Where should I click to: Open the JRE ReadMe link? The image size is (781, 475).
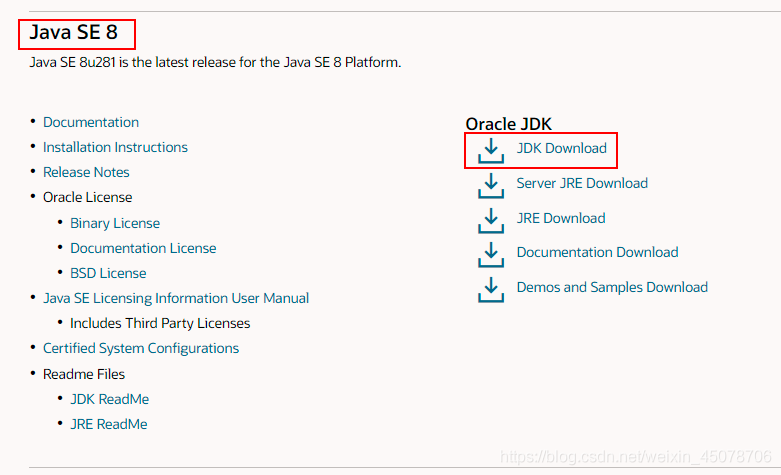click(x=109, y=424)
